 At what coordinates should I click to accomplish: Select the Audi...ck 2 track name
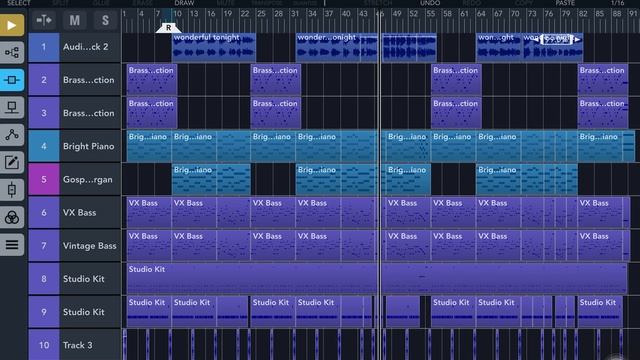pyautogui.click(x=85, y=47)
